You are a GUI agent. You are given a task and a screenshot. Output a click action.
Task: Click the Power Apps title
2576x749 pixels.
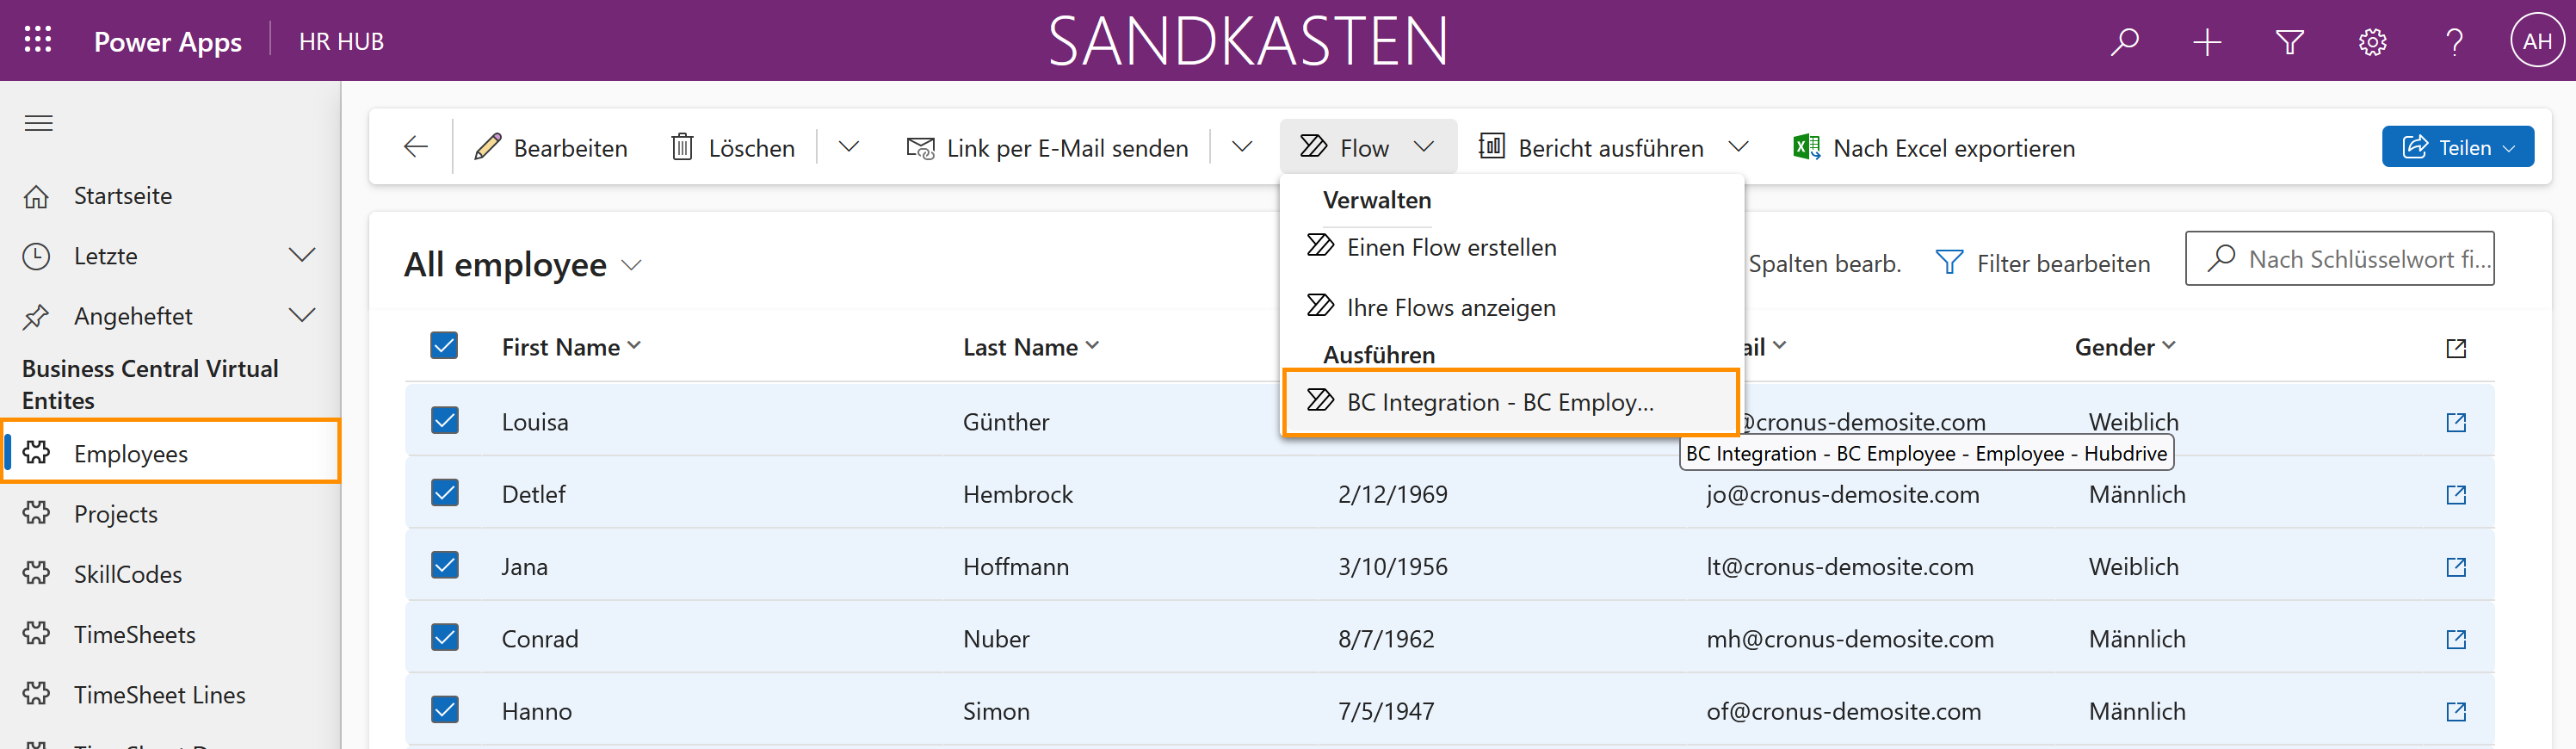click(167, 42)
